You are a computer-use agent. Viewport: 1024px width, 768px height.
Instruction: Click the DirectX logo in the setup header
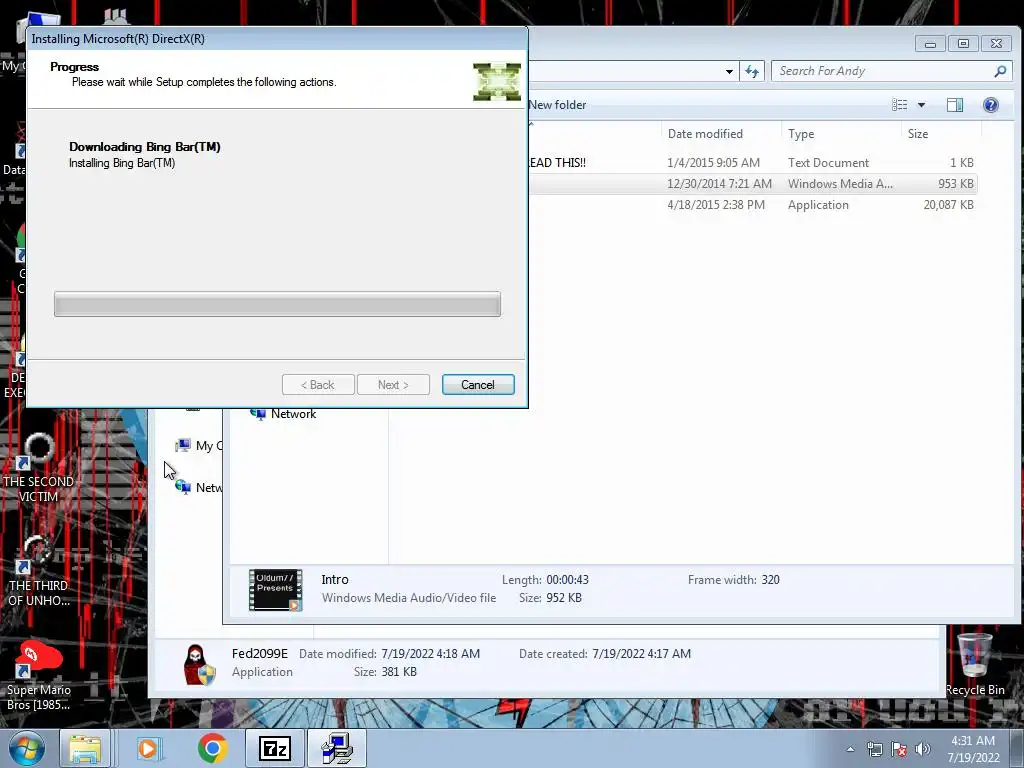[x=497, y=82]
